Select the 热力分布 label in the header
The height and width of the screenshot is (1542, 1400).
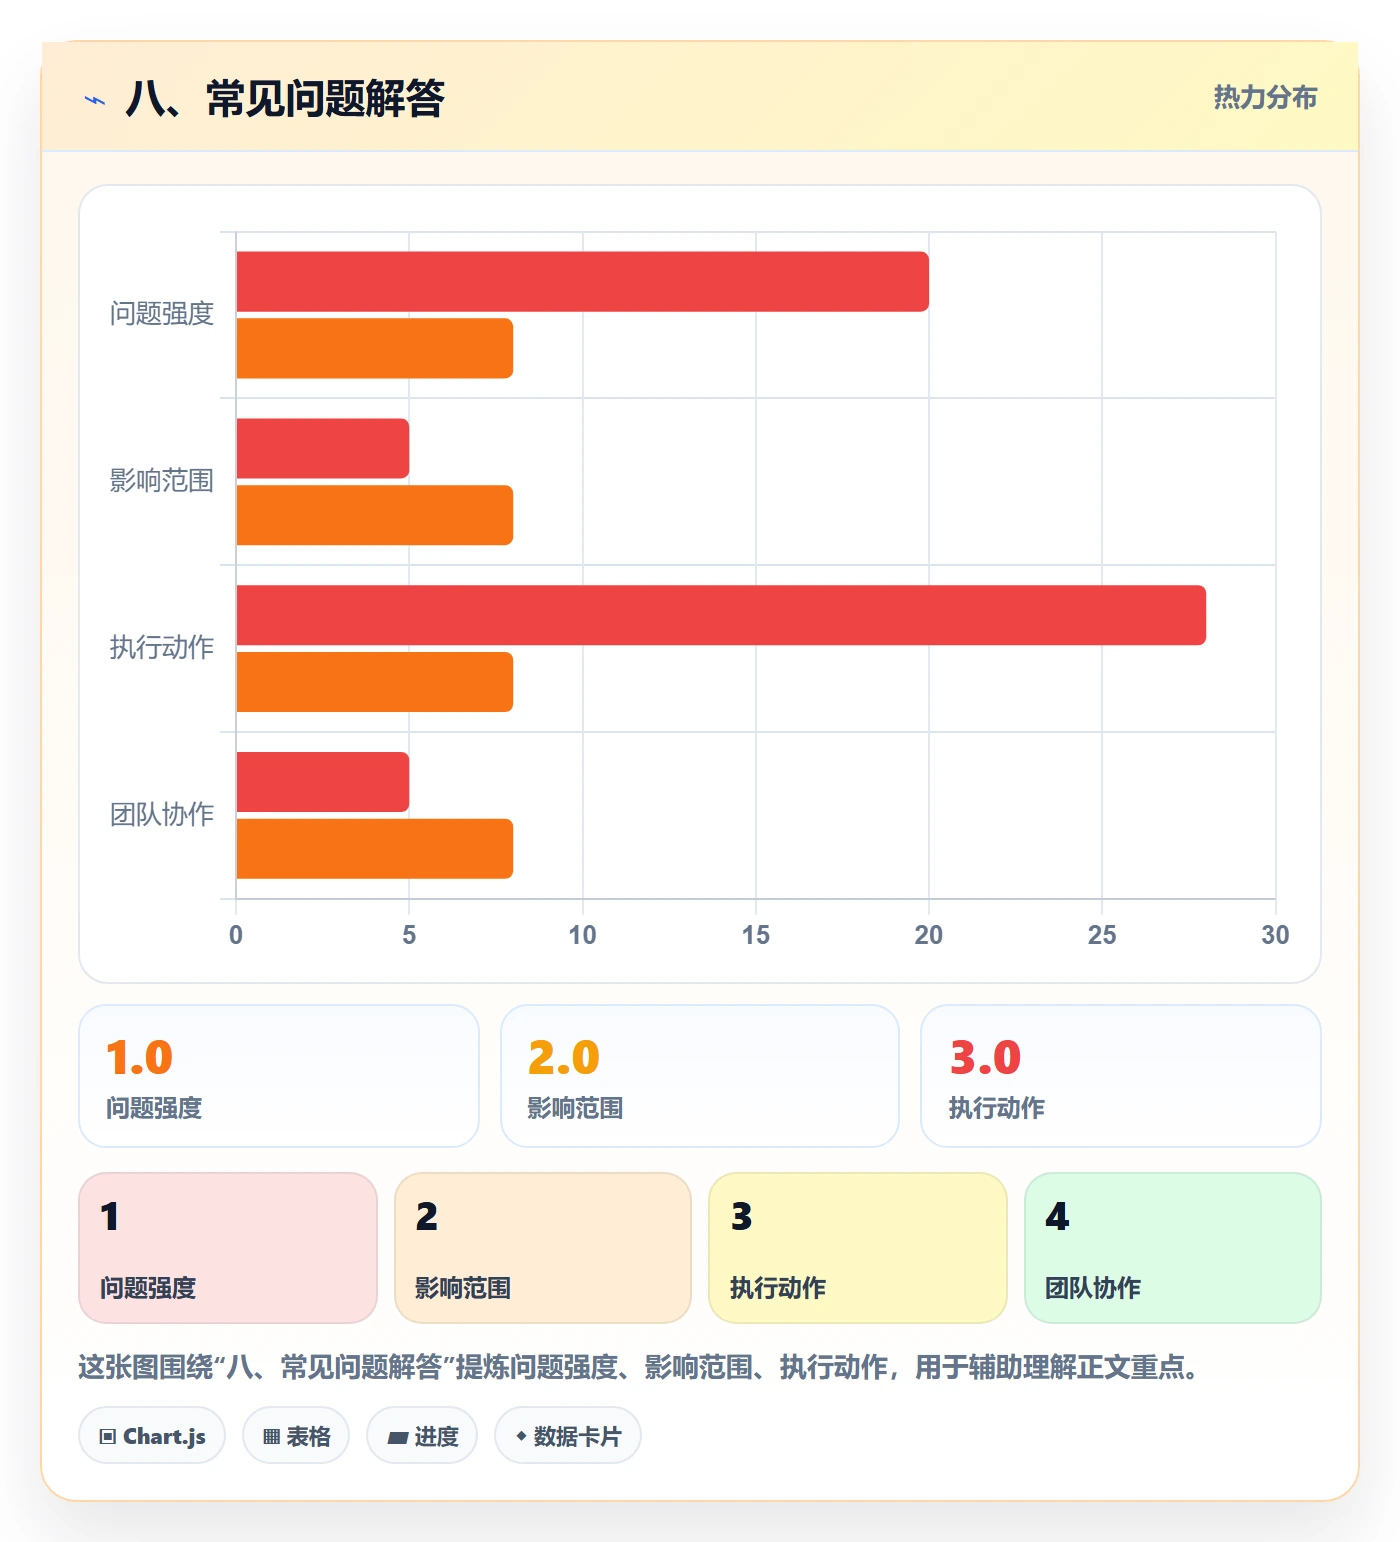[x=1265, y=97]
